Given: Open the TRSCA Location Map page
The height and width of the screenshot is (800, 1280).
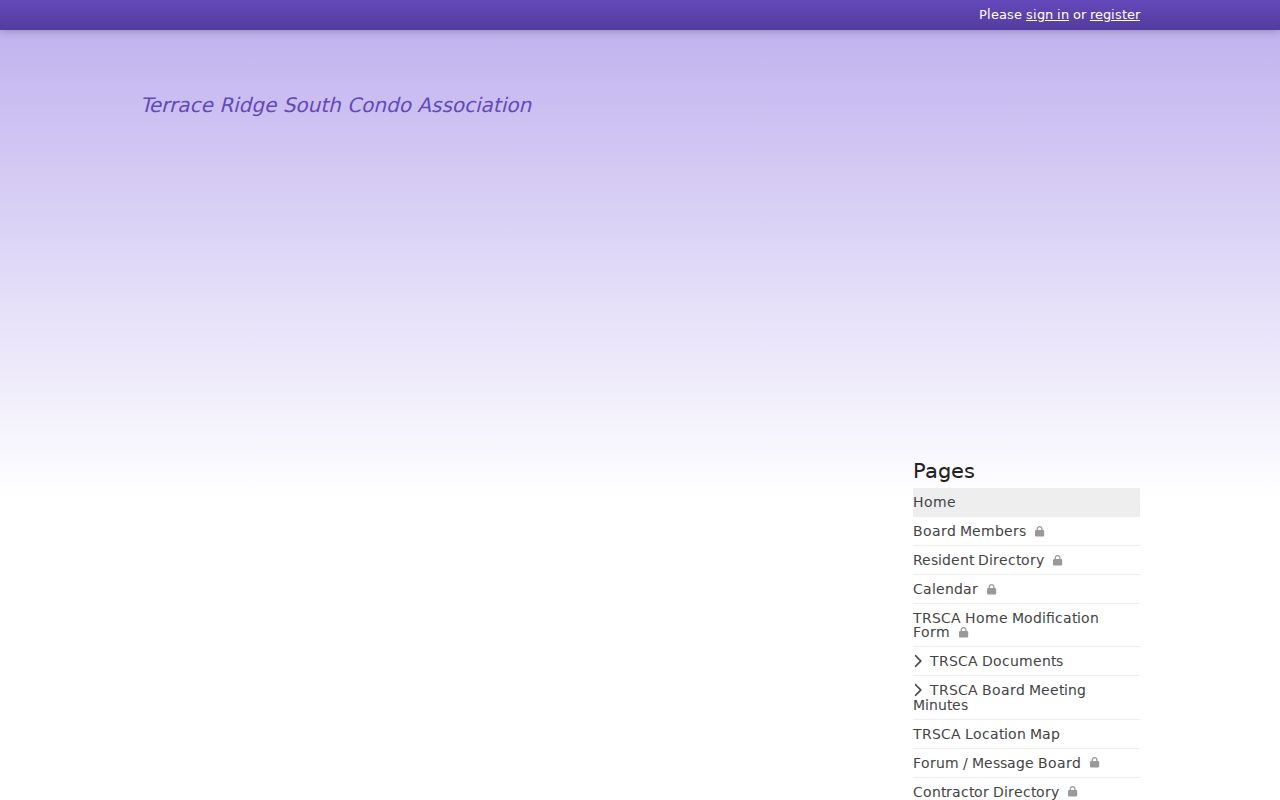Looking at the screenshot, I should point(986,734).
